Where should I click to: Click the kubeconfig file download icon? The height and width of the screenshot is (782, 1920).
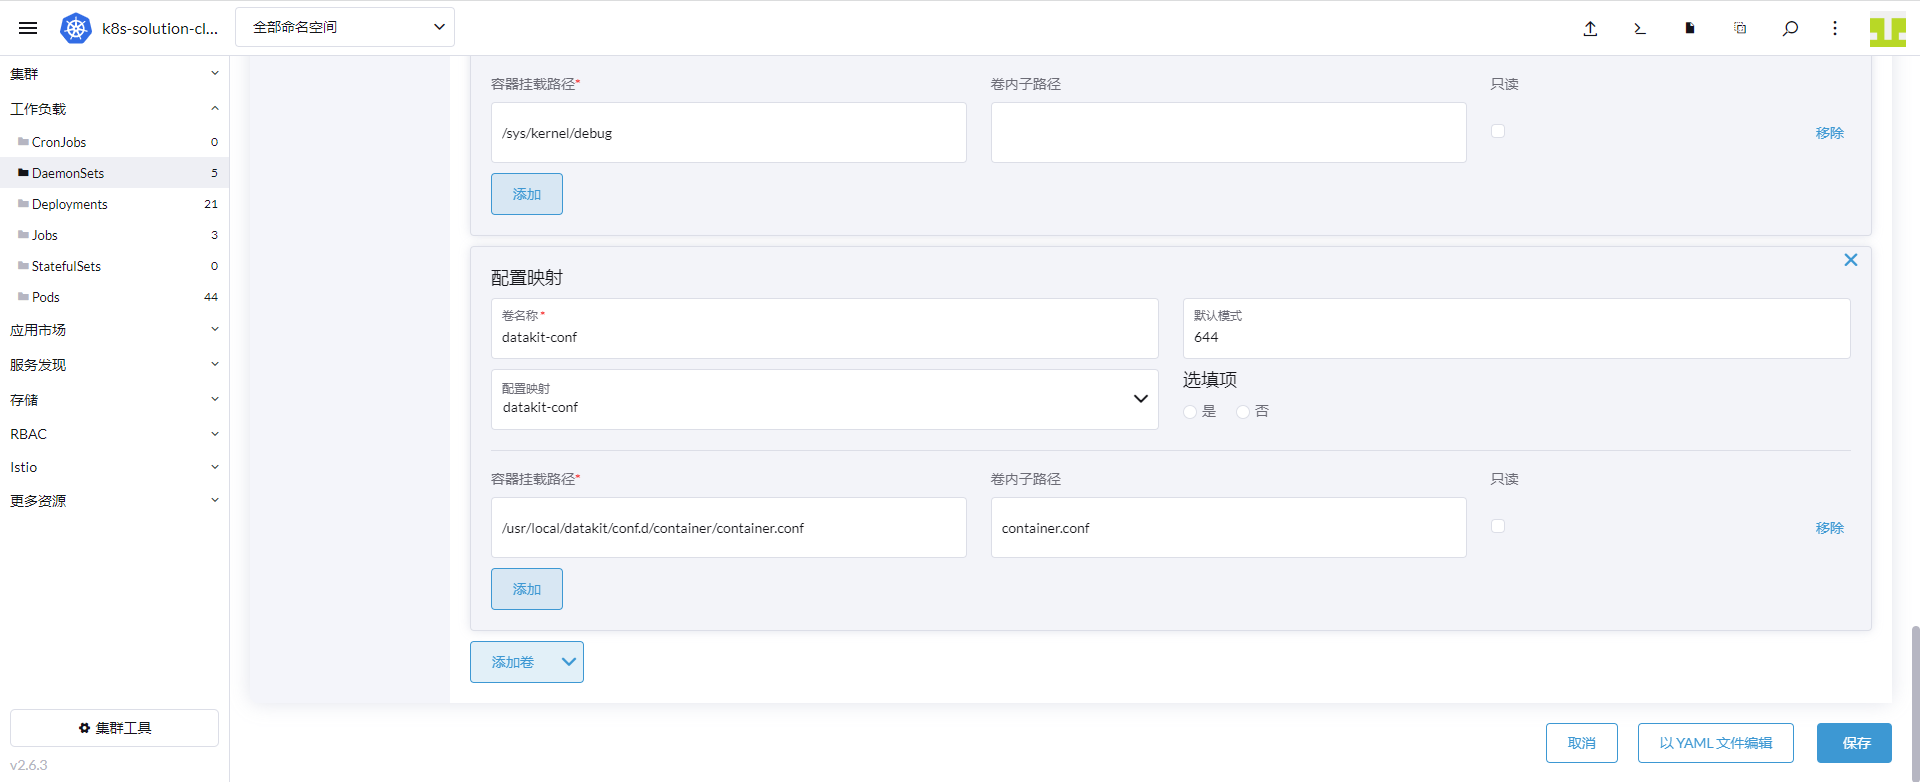click(1690, 28)
